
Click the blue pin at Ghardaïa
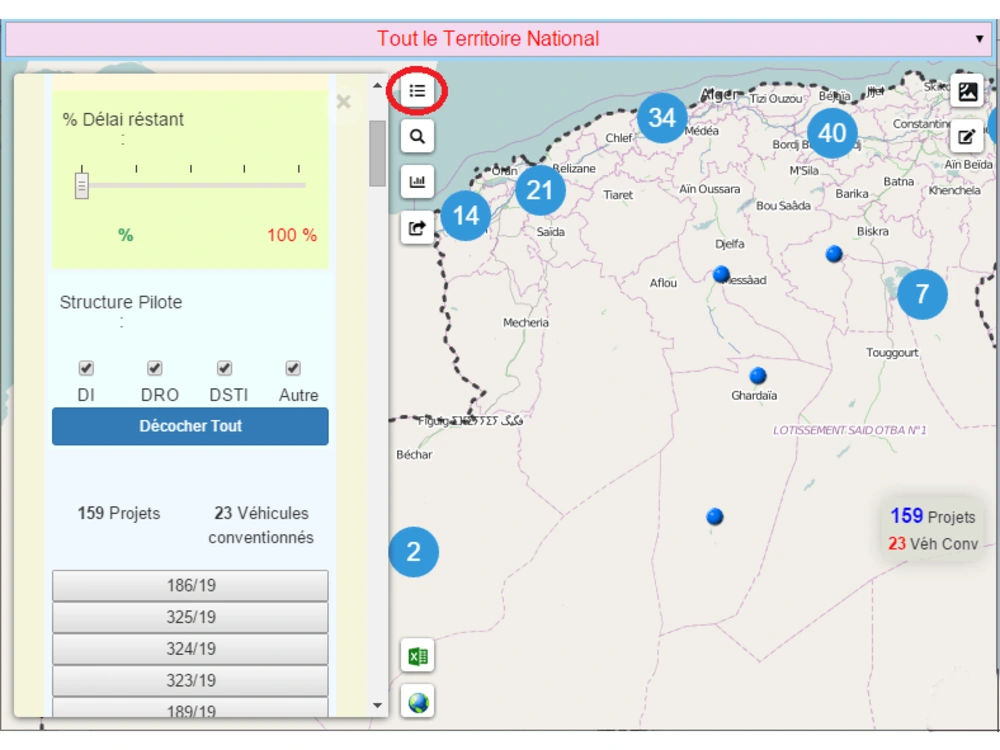tap(758, 376)
